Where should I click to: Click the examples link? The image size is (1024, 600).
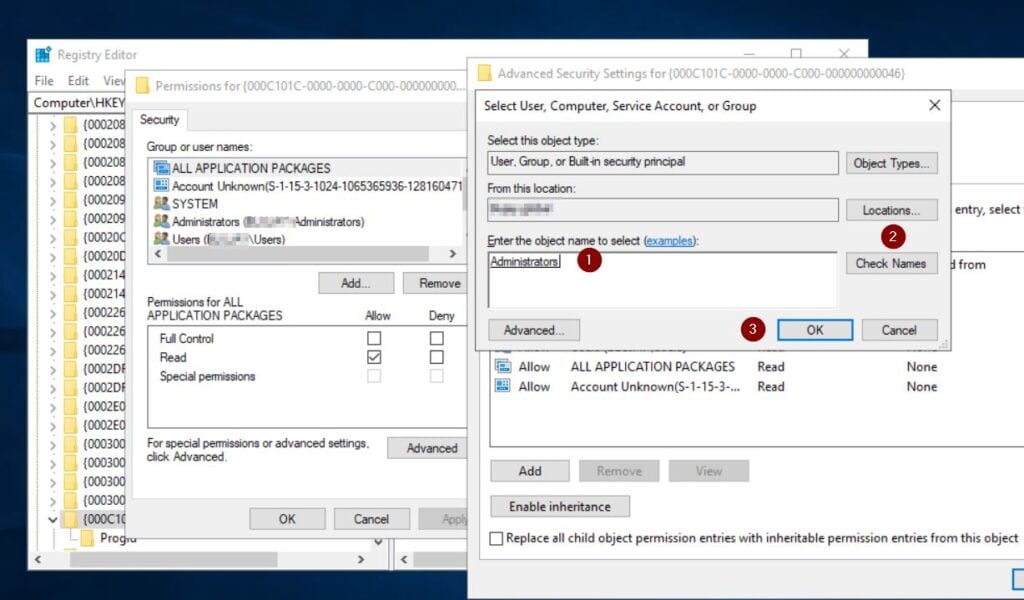[669, 241]
